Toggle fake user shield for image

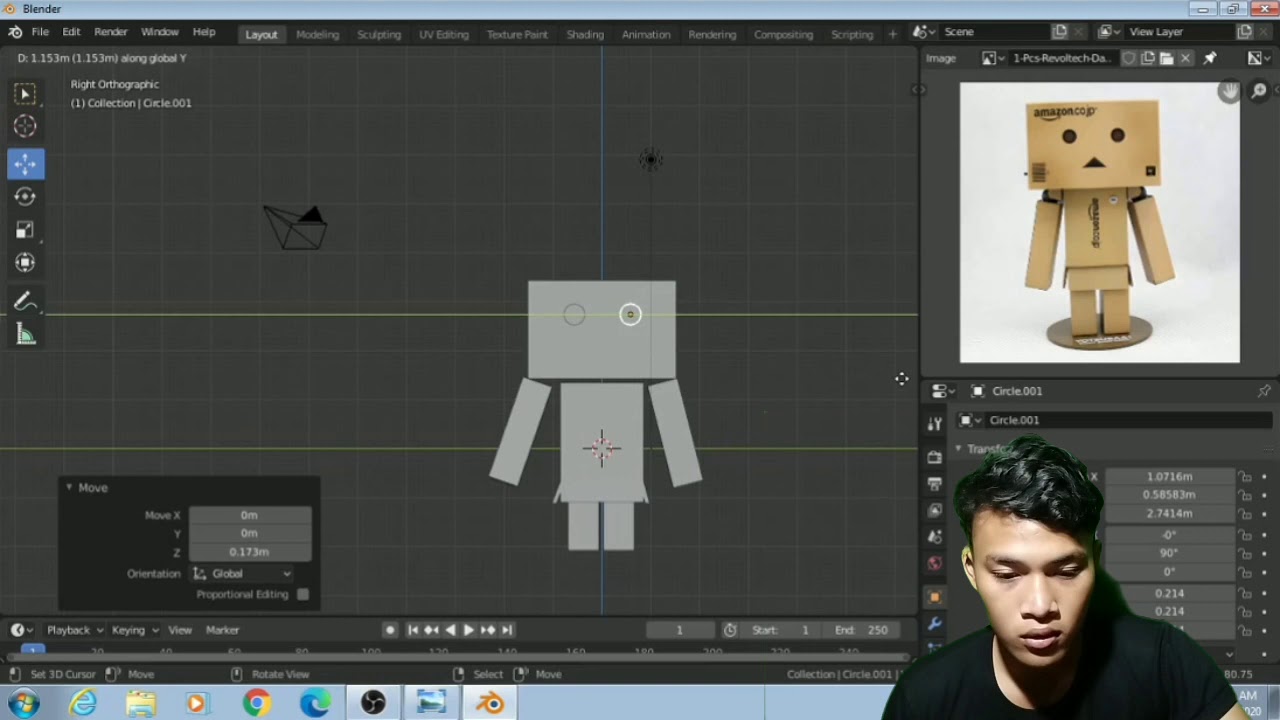tap(1129, 58)
